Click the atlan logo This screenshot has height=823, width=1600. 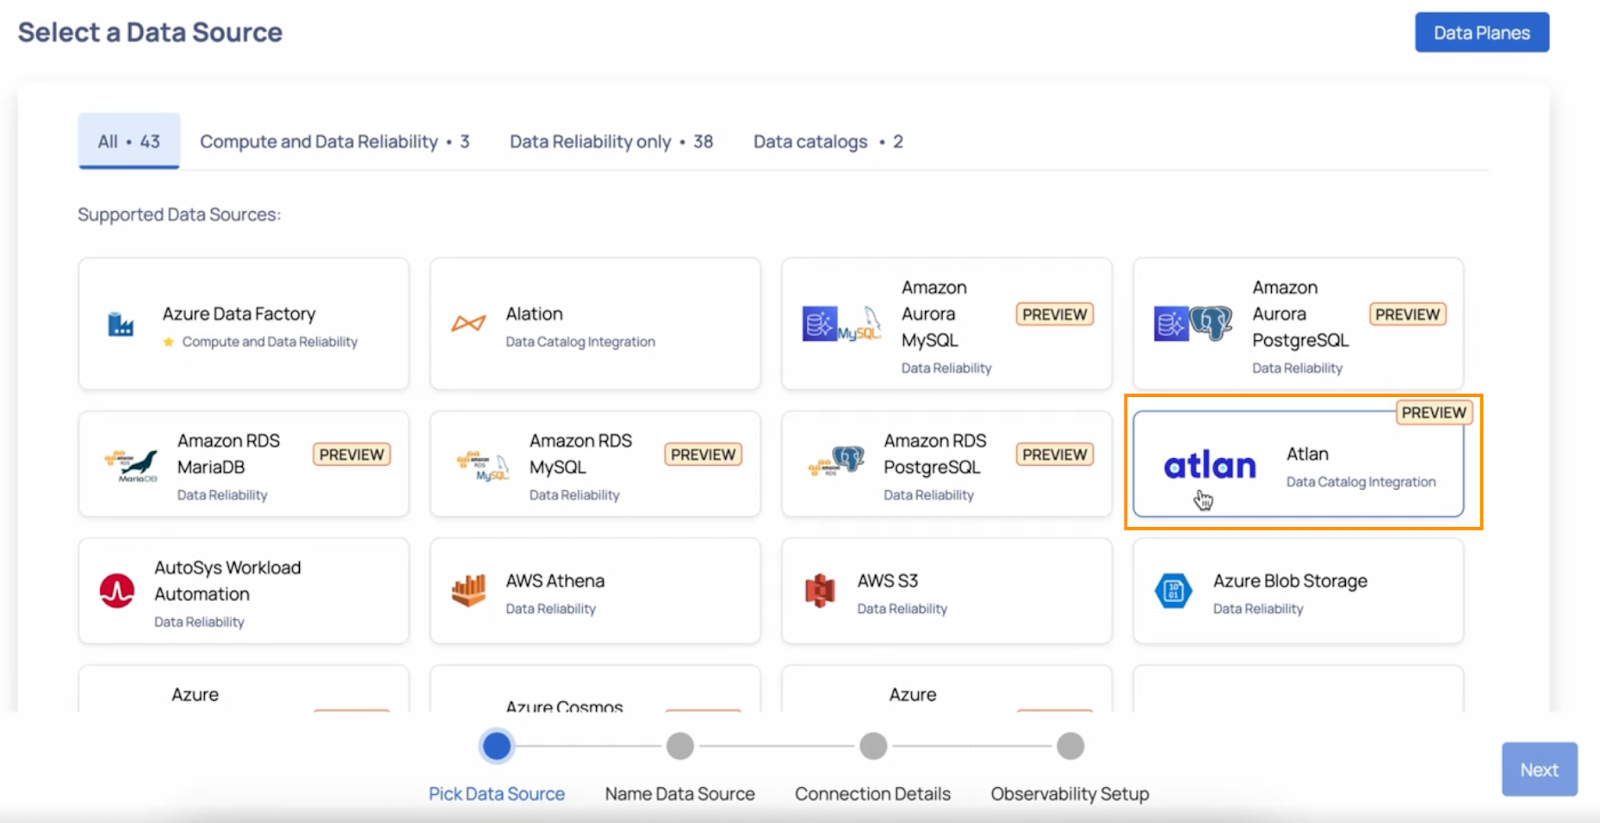1210,465
